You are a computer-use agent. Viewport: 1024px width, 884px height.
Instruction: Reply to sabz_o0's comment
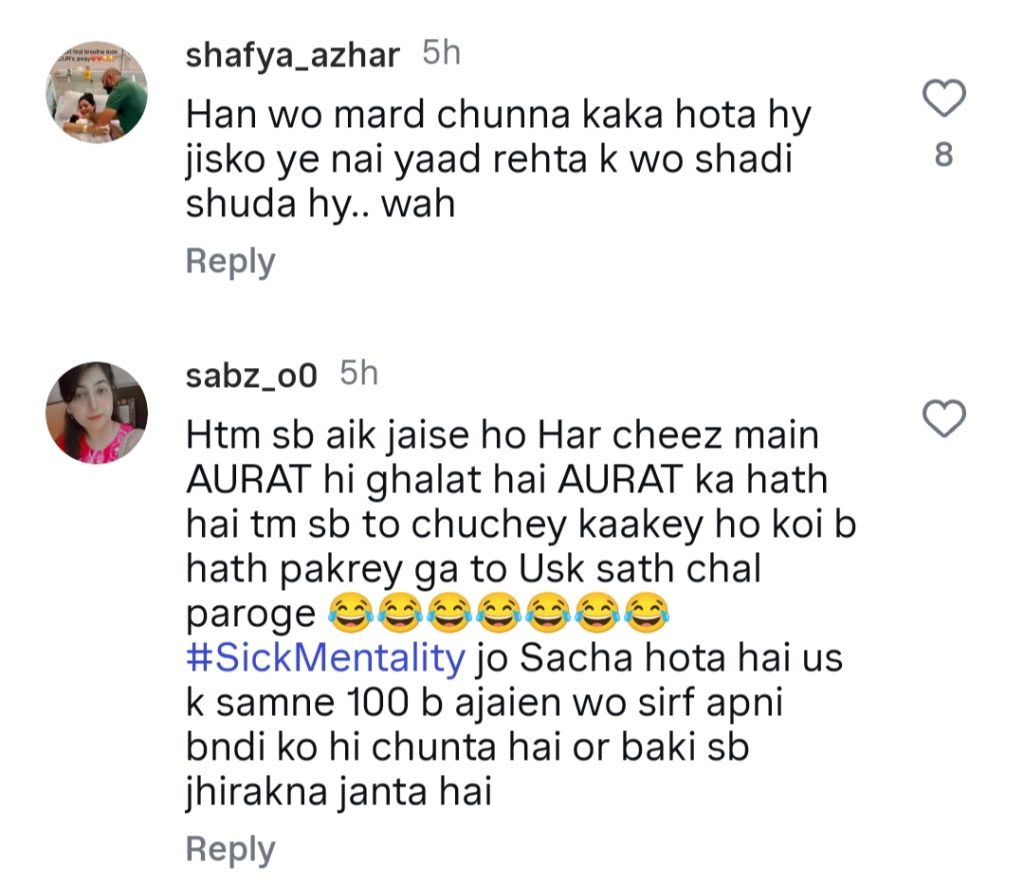(230, 850)
